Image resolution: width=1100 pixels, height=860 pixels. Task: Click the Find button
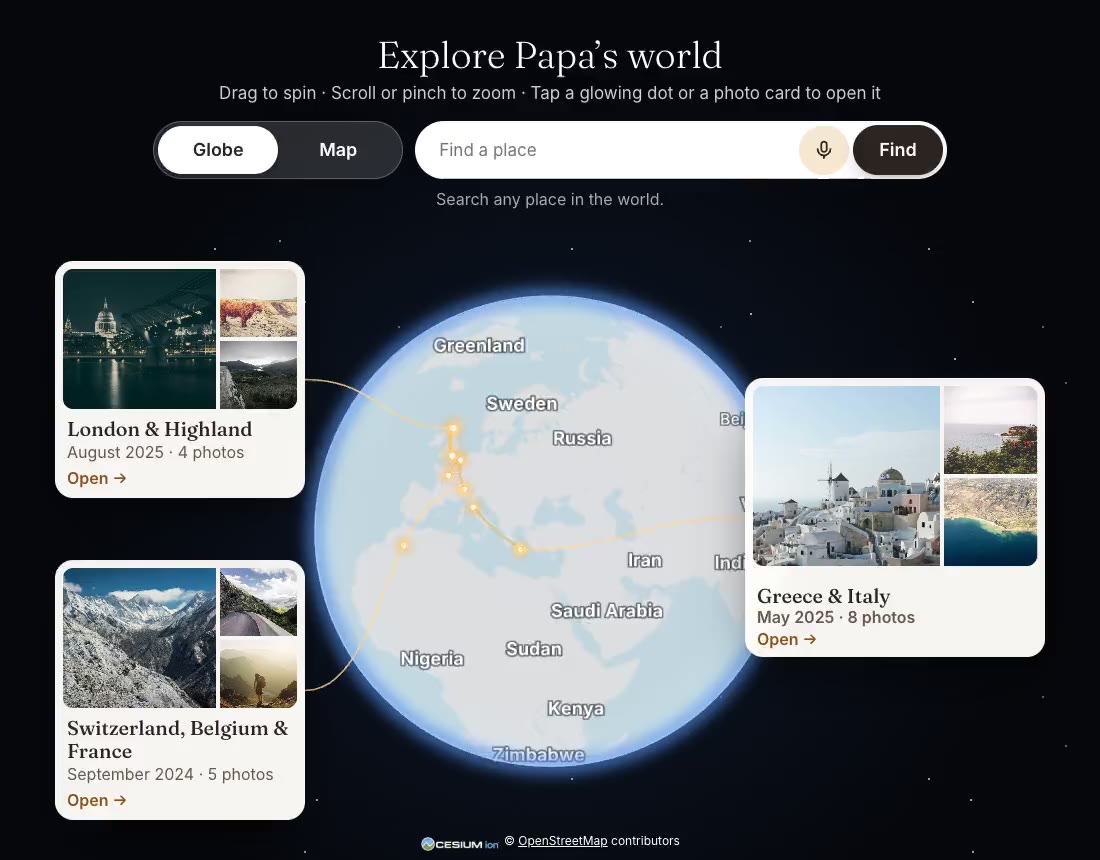(897, 149)
